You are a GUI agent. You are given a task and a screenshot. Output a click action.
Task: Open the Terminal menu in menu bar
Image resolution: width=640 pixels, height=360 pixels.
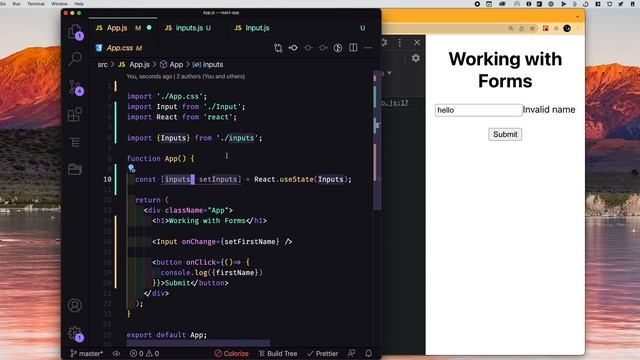[x=36, y=4]
